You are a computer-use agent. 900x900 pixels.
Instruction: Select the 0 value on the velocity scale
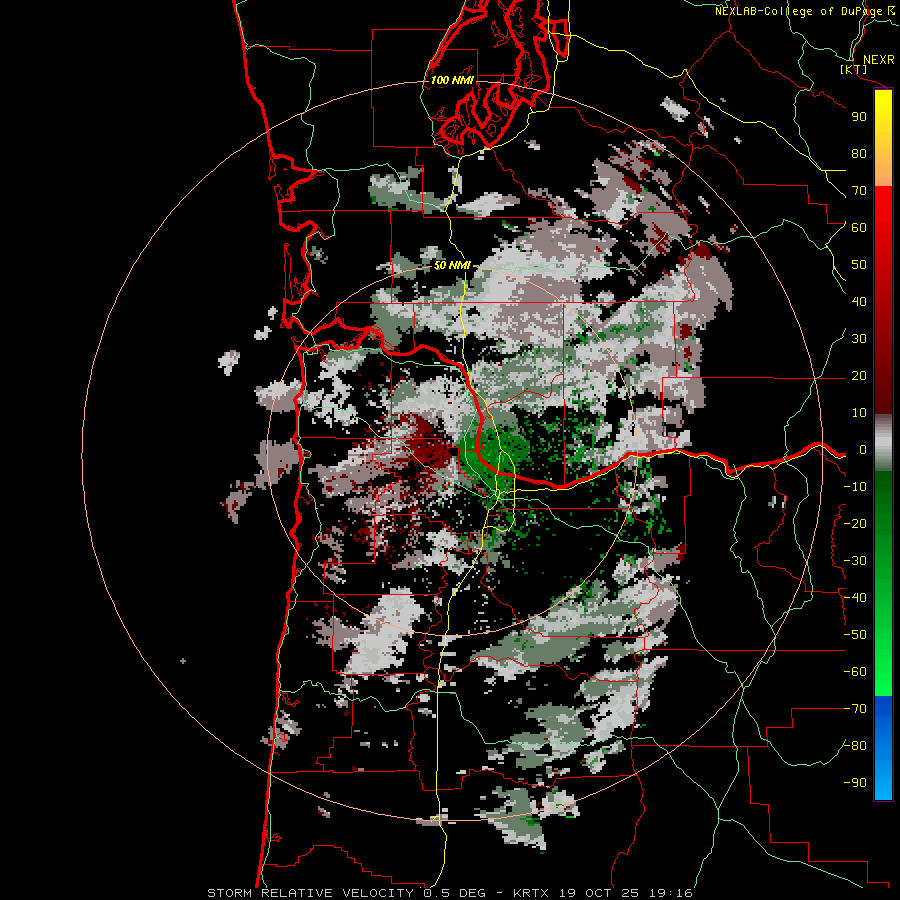click(x=863, y=450)
